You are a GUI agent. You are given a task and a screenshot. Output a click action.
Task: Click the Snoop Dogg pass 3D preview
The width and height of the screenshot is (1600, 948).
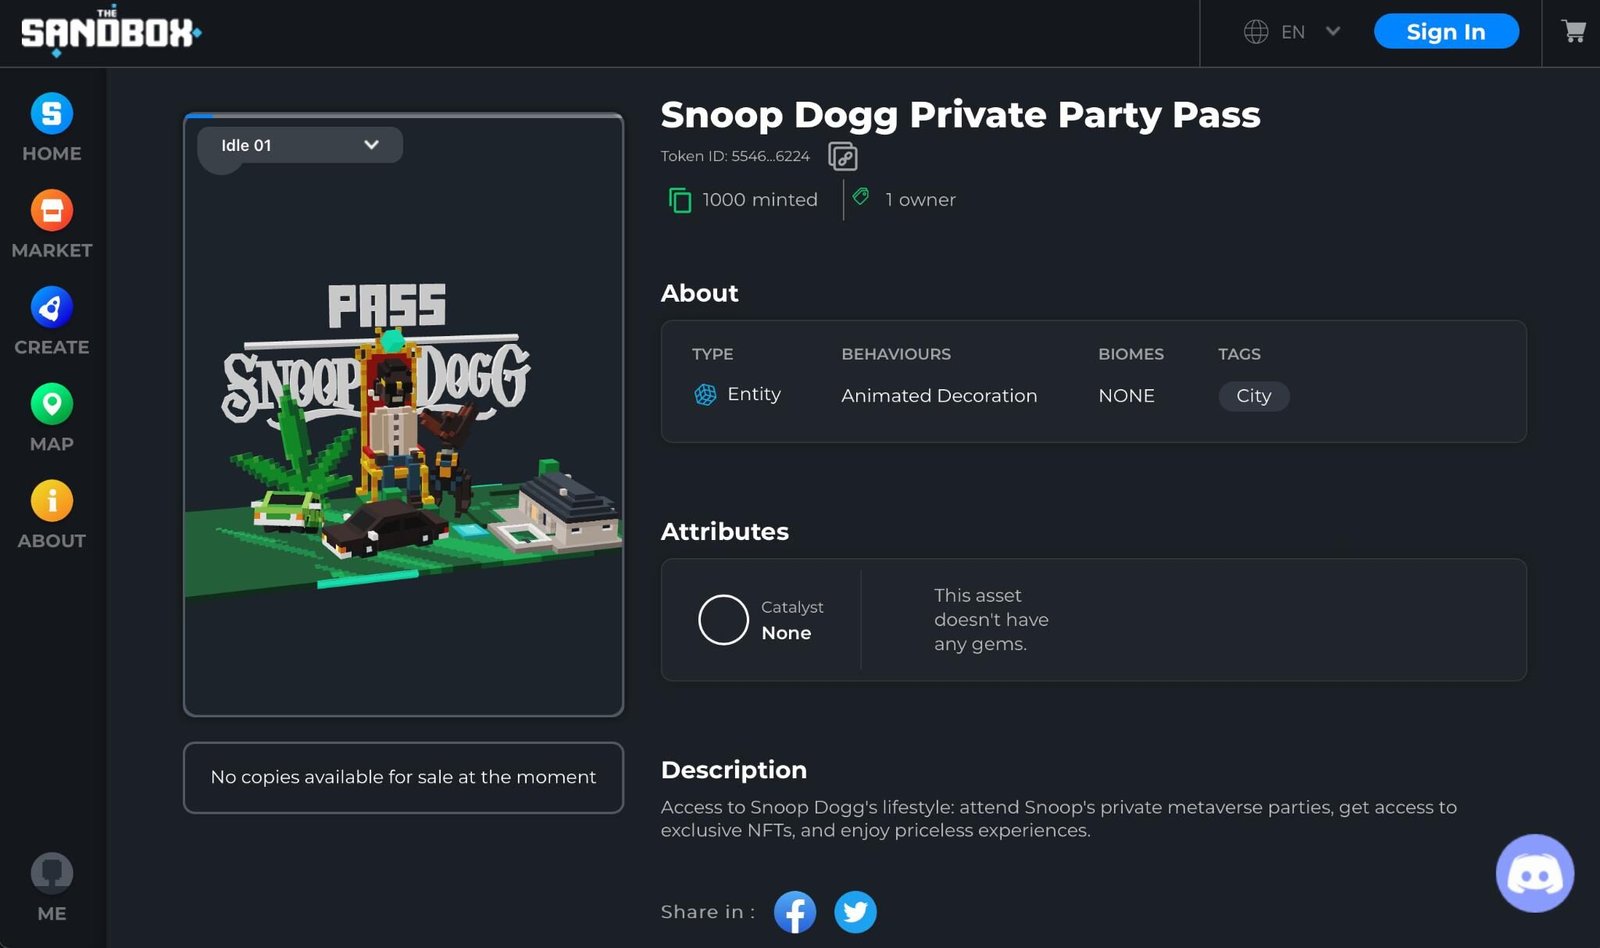pos(403,415)
